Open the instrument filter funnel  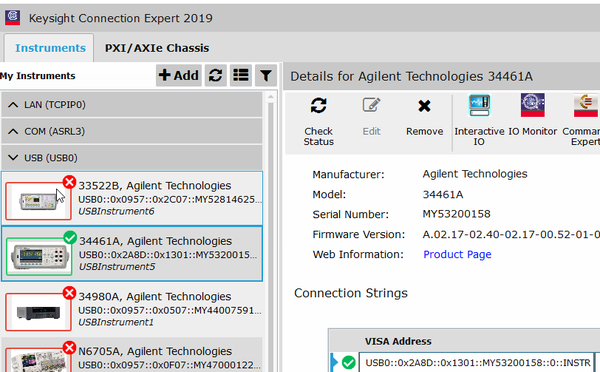pyautogui.click(x=266, y=75)
